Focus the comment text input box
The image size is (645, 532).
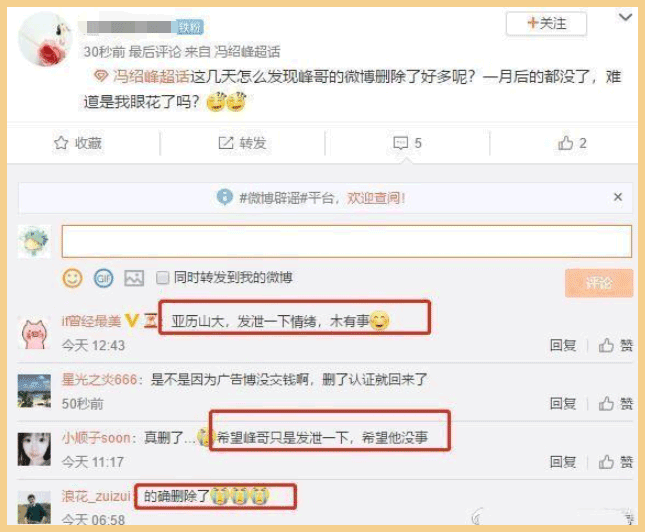point(346,241)
